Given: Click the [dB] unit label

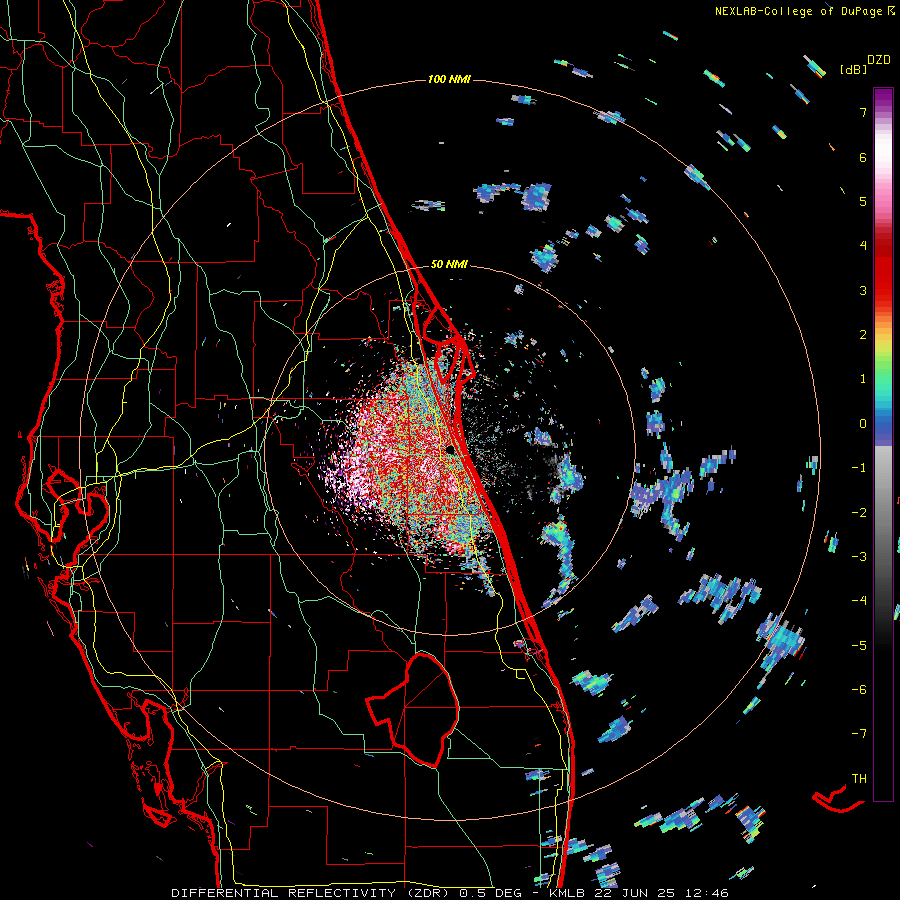Looking at the screenshot, I should [853, 69].
